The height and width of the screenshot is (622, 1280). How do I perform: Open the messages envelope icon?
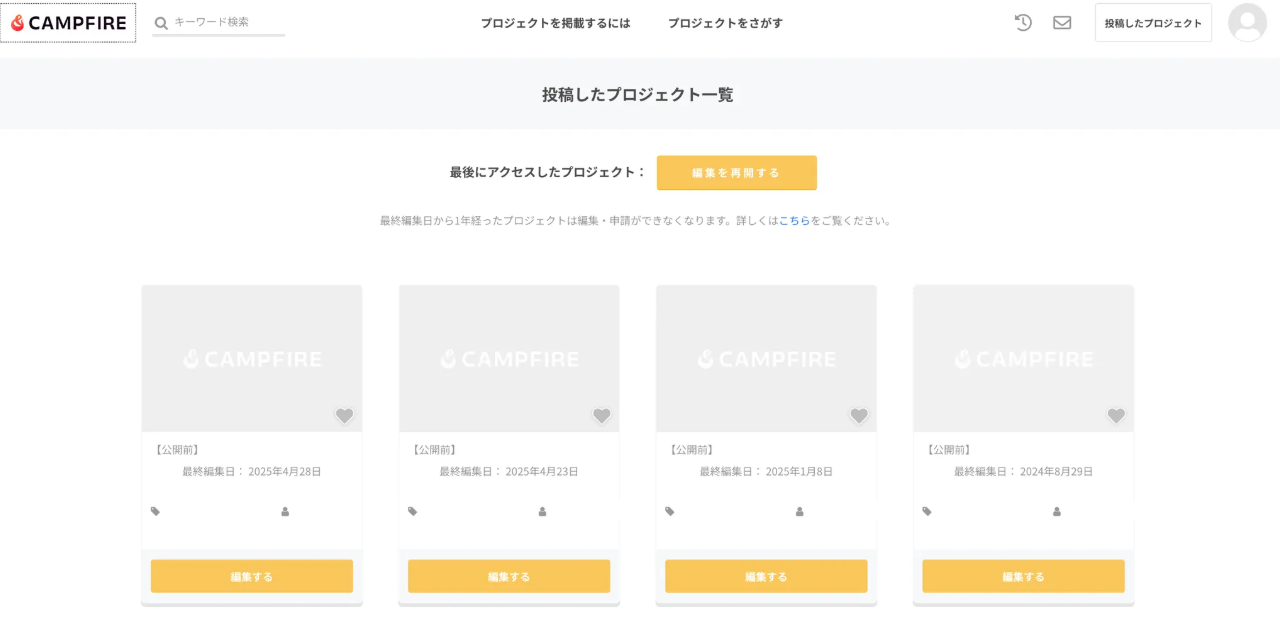(1062, 22)
